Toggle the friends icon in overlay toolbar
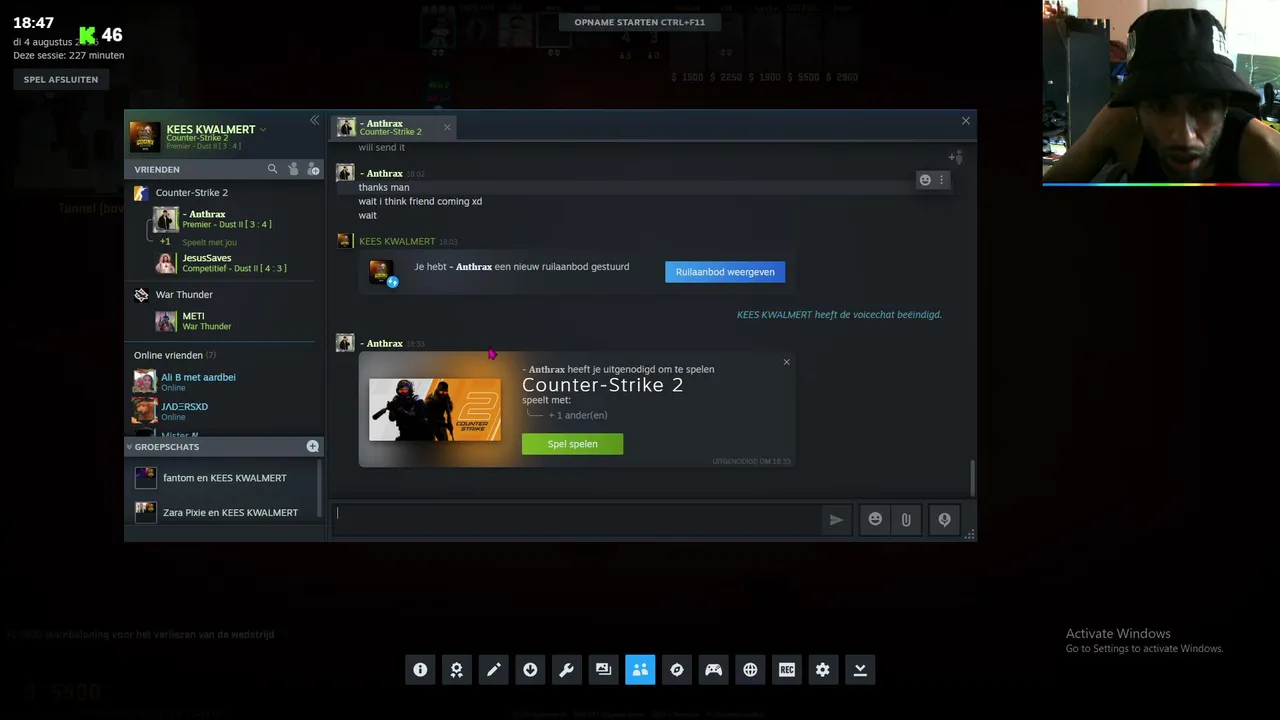 pyautogui.click(x=640, y=670)
